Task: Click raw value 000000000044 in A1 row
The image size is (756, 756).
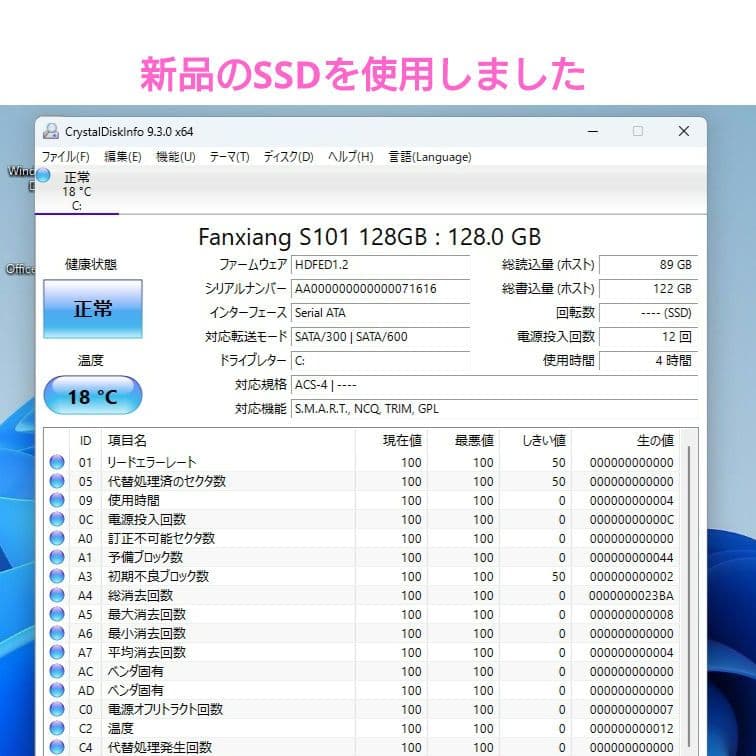Action: 631,557
